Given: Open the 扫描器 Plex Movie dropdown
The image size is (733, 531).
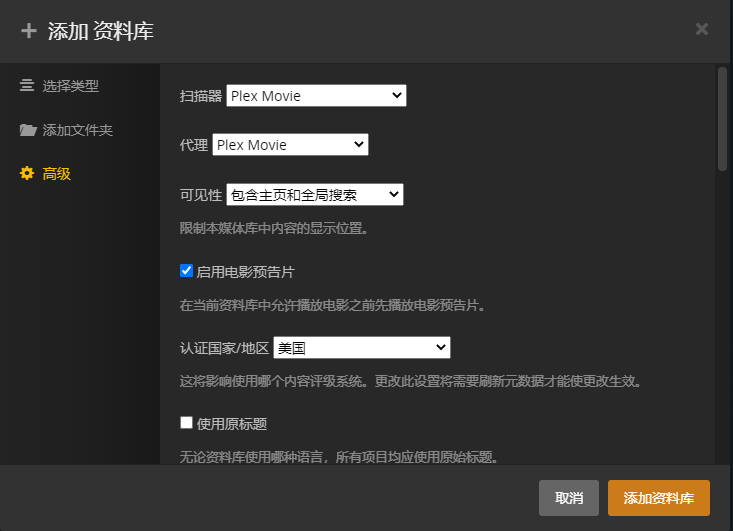Looking at the screenshot, I should click(x=316, y=95).
